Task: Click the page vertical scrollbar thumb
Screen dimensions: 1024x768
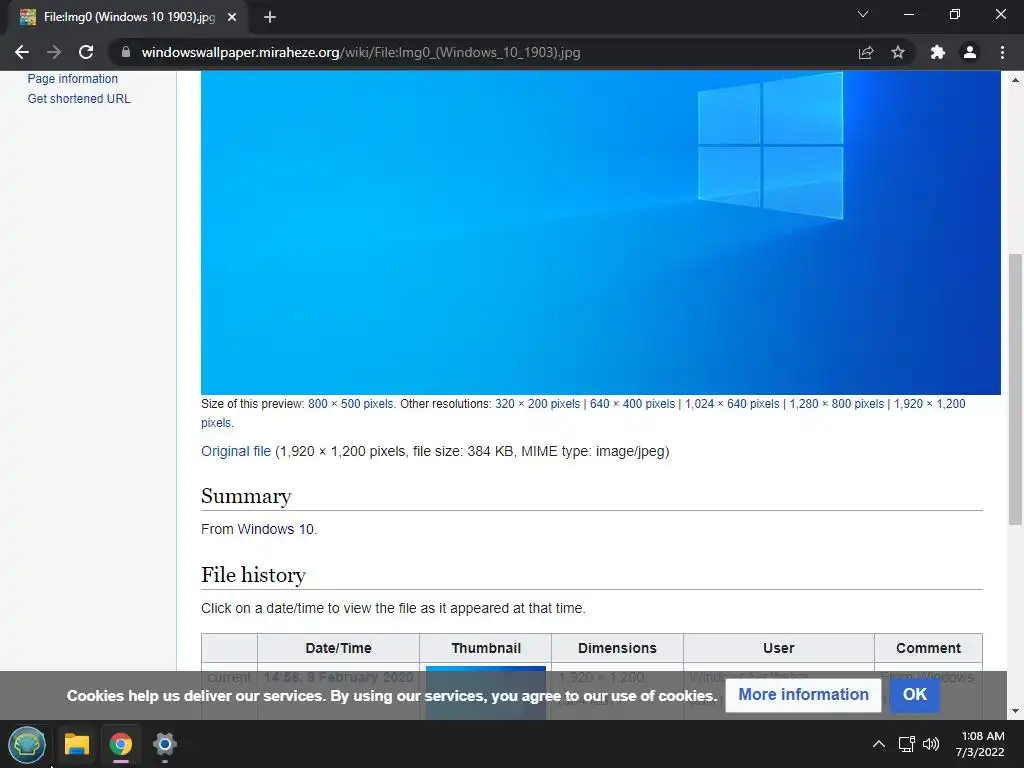Action: [1015, 389]
